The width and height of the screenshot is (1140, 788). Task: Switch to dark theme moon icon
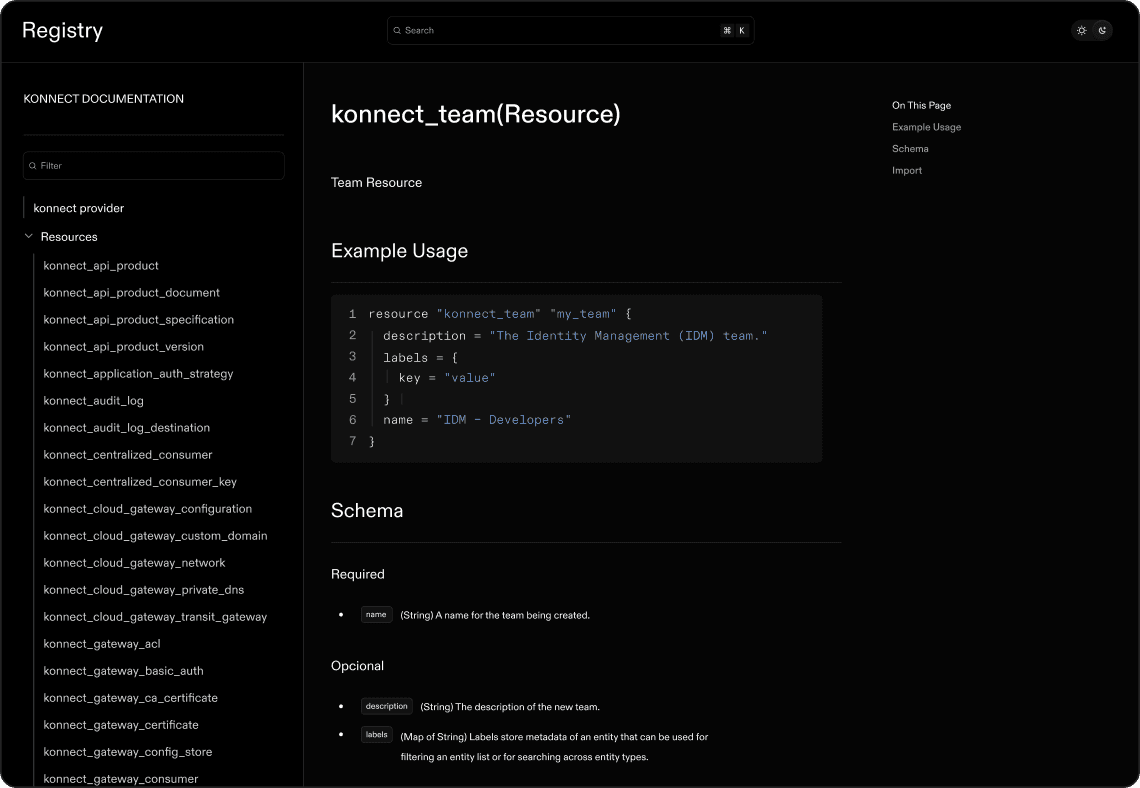(1102, 31)
